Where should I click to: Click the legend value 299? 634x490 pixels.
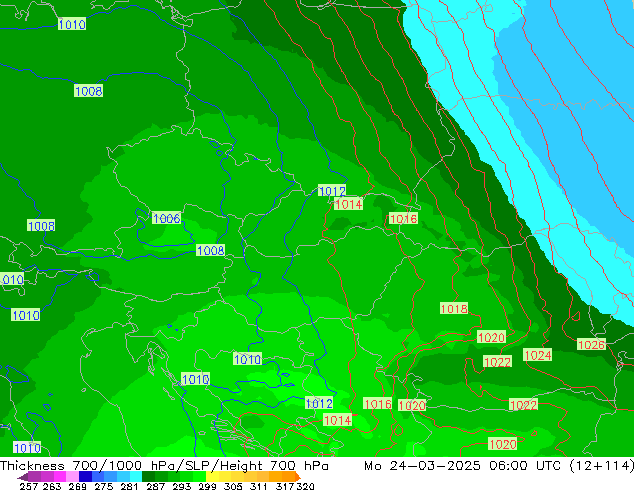pyautogui.click(x=207, y=486)
